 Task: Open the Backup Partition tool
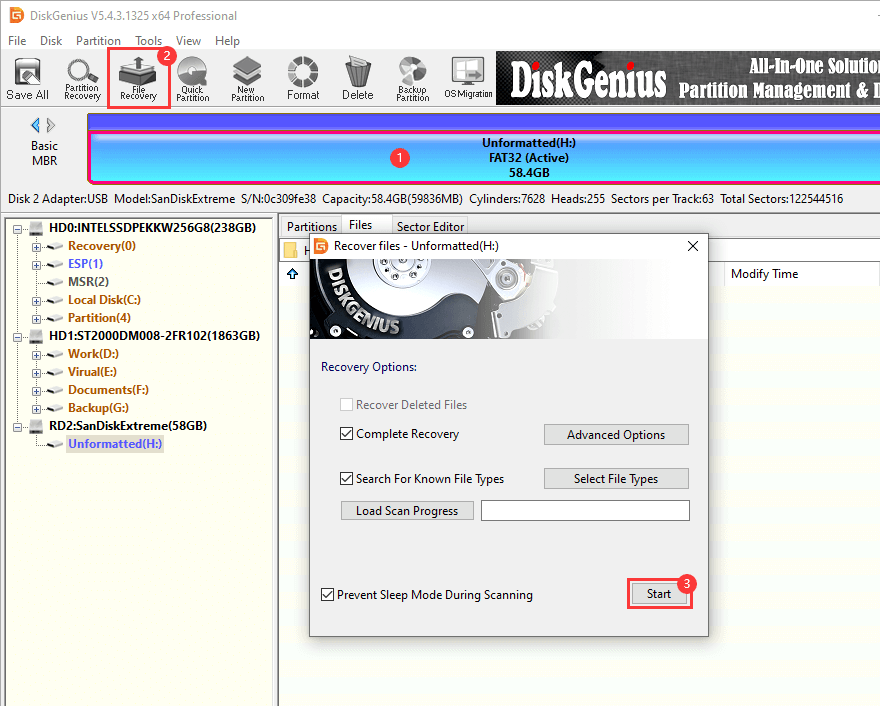point(412,79)
